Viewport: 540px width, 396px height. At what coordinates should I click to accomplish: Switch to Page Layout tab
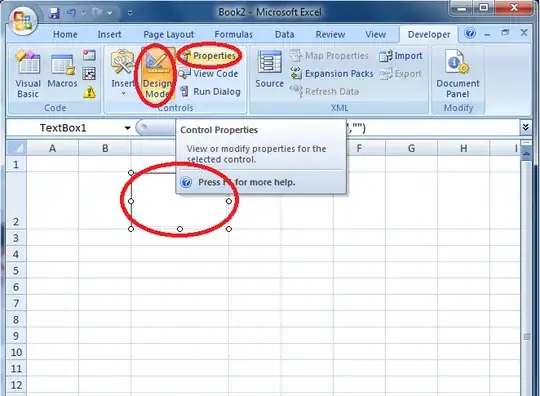[x=168, y=34]
